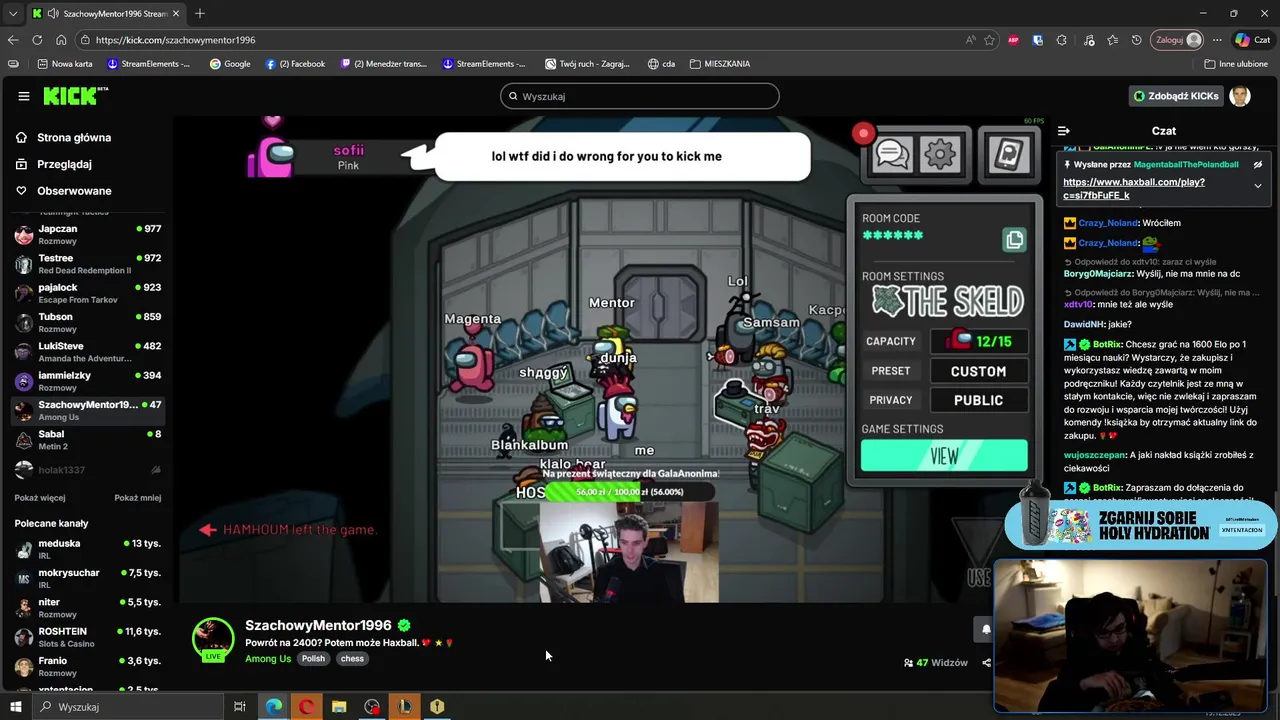Open Edge three-dots settings menu

[x=1217, y=40]
